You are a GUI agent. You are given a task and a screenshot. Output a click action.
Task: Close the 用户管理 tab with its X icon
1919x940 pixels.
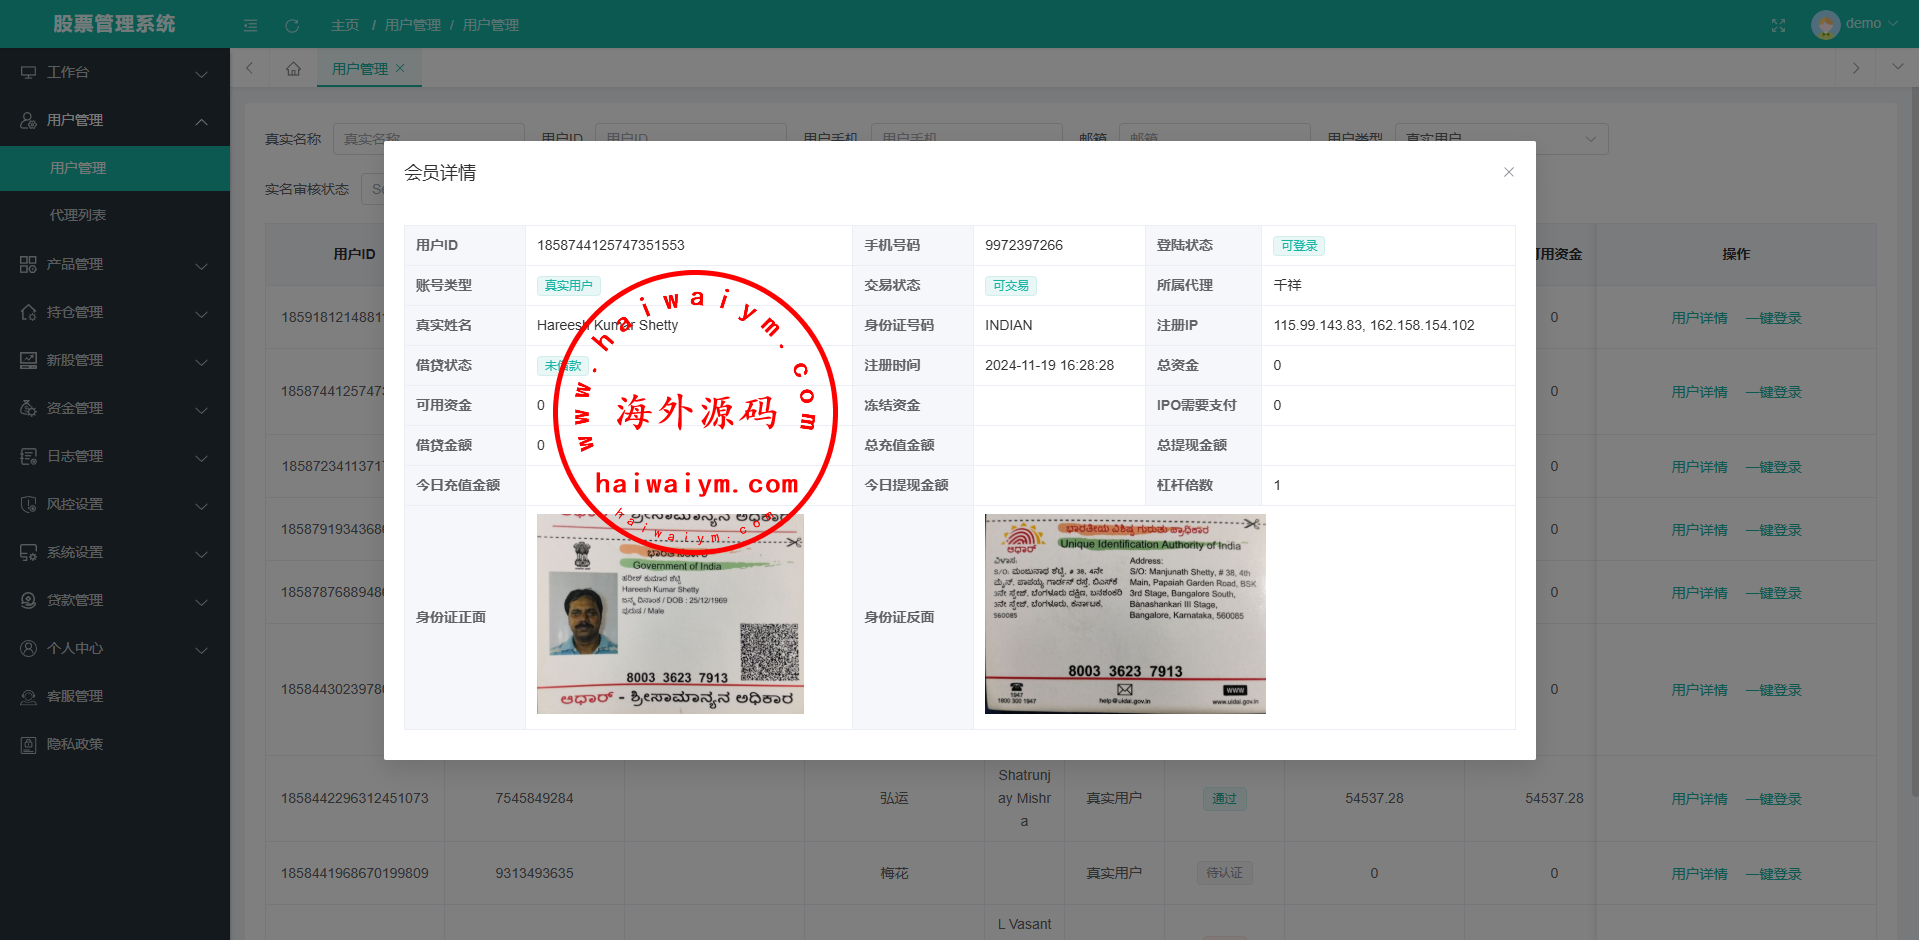click(x=400, y=68)
